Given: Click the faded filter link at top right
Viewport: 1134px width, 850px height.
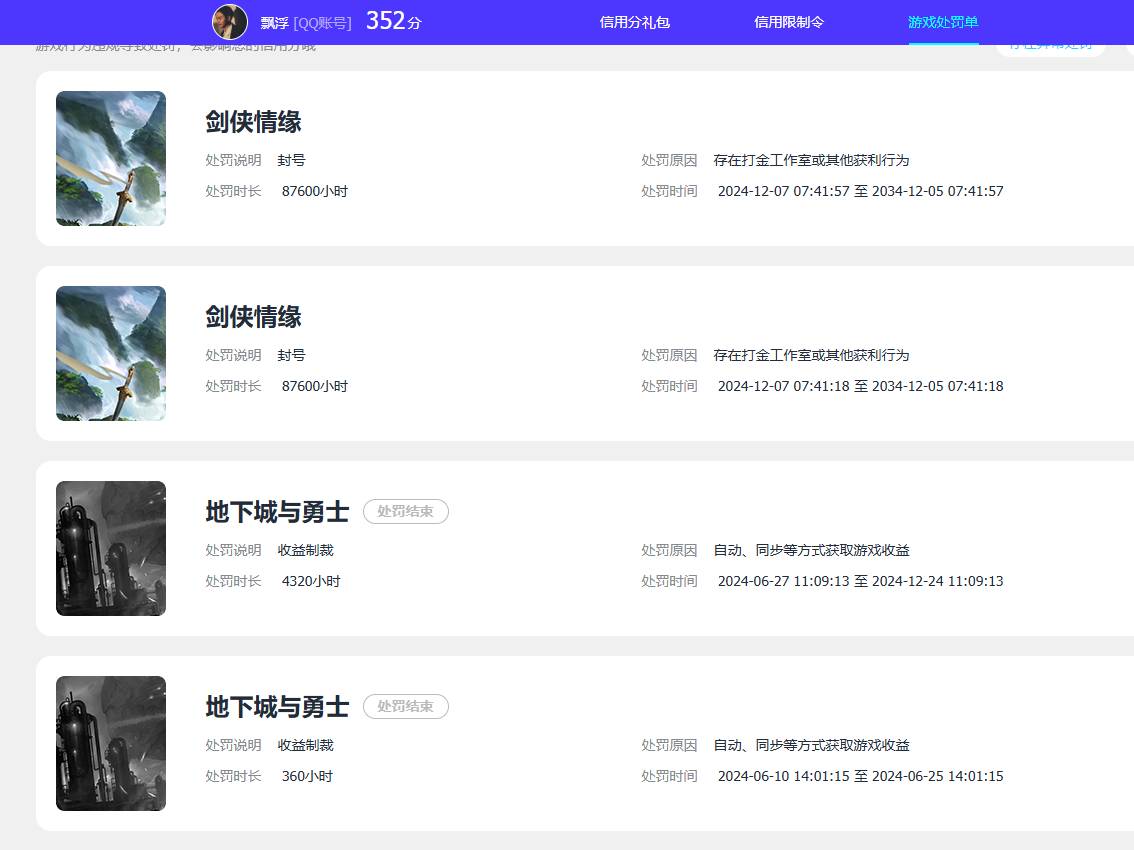Looking at the screenshot, I should point(1049,46).
